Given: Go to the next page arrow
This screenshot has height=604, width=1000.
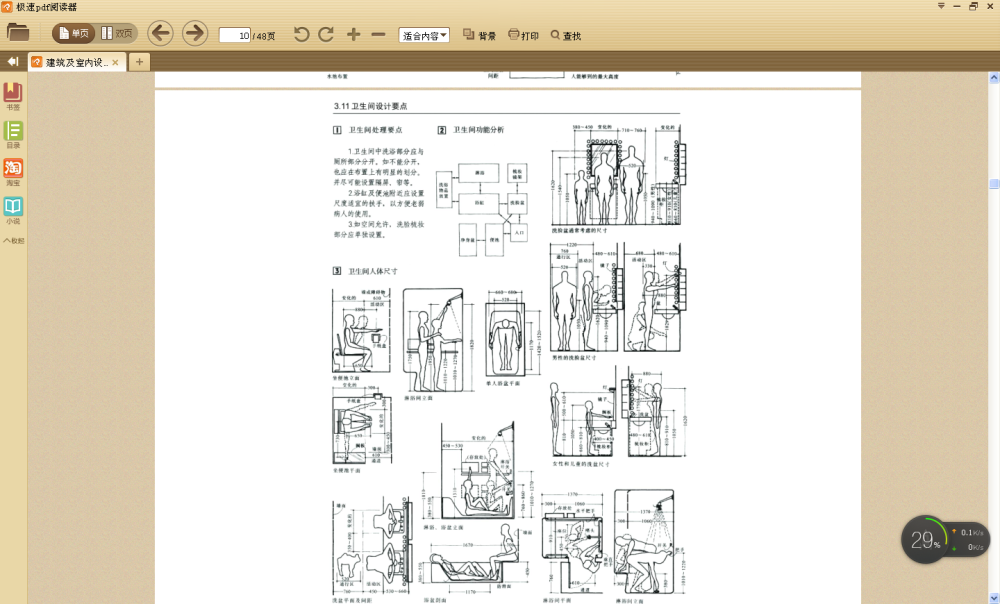Looking at the screenshot, I should coord(195,33).
